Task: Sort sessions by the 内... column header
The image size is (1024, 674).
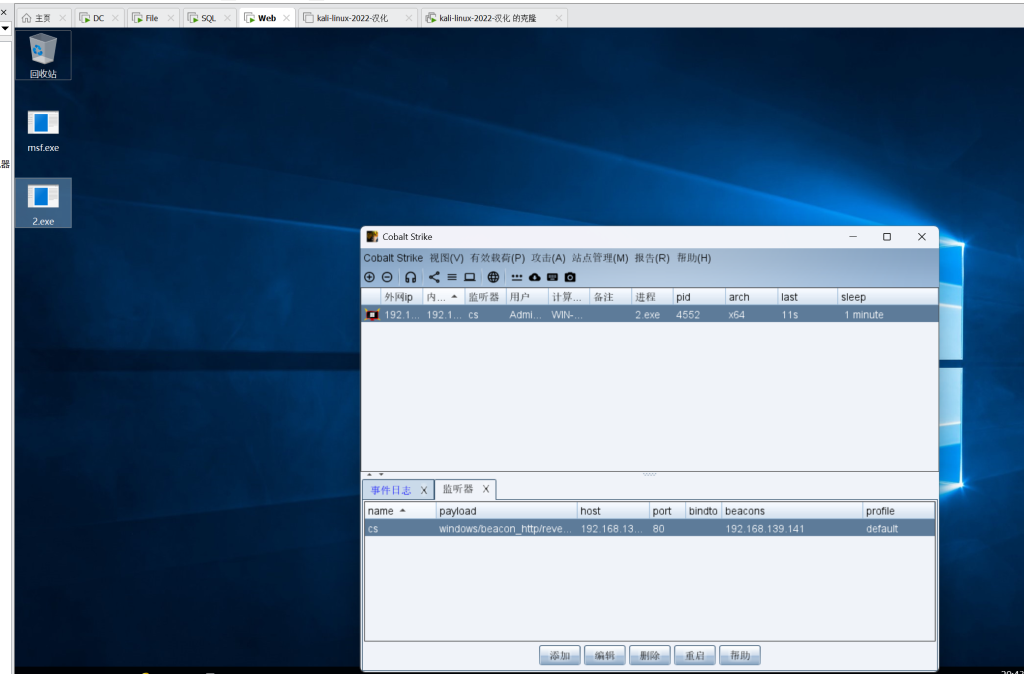Action: pos(443,297)
